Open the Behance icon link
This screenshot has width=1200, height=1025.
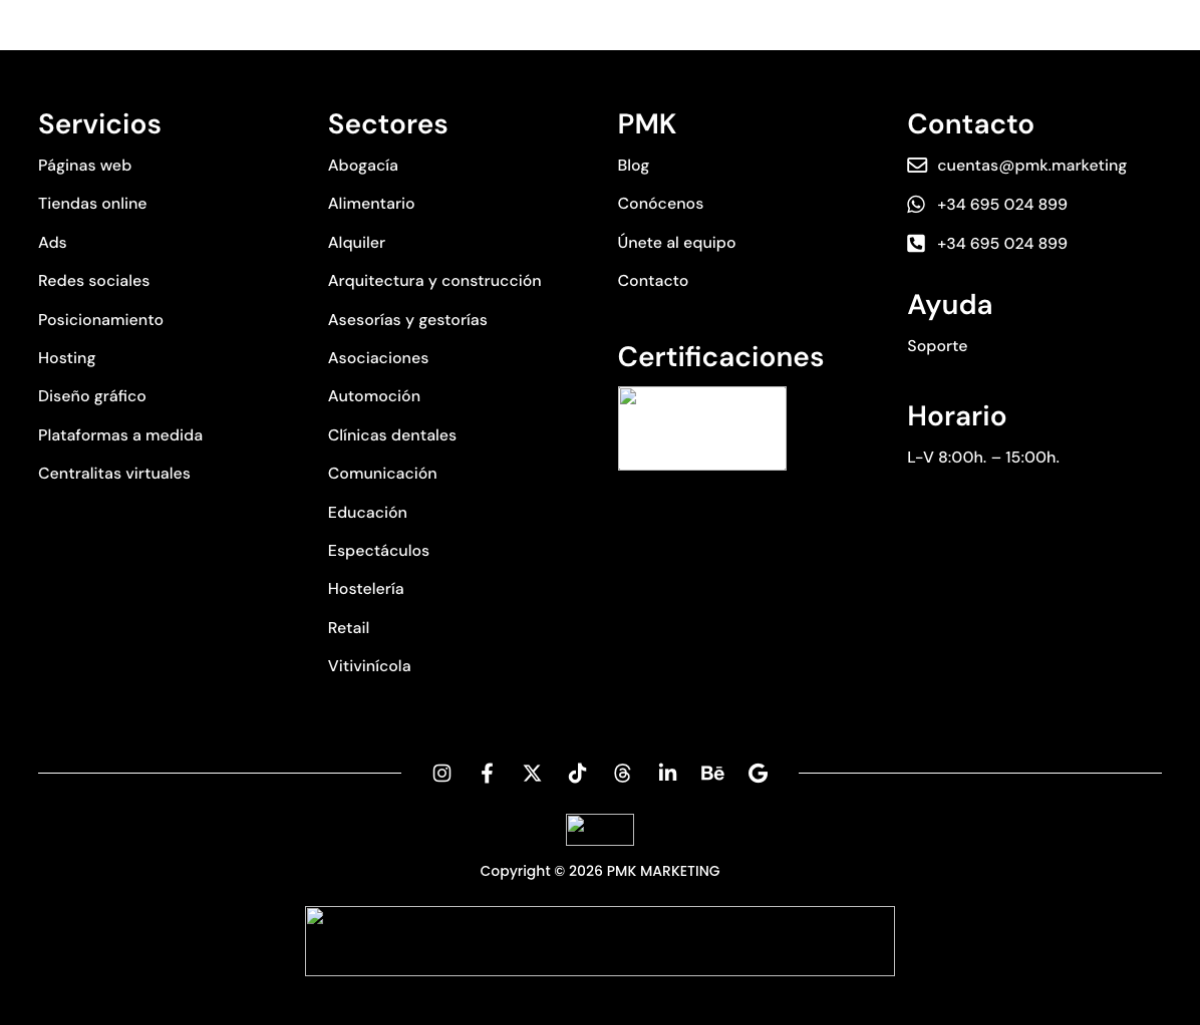[x=712, y=773]
